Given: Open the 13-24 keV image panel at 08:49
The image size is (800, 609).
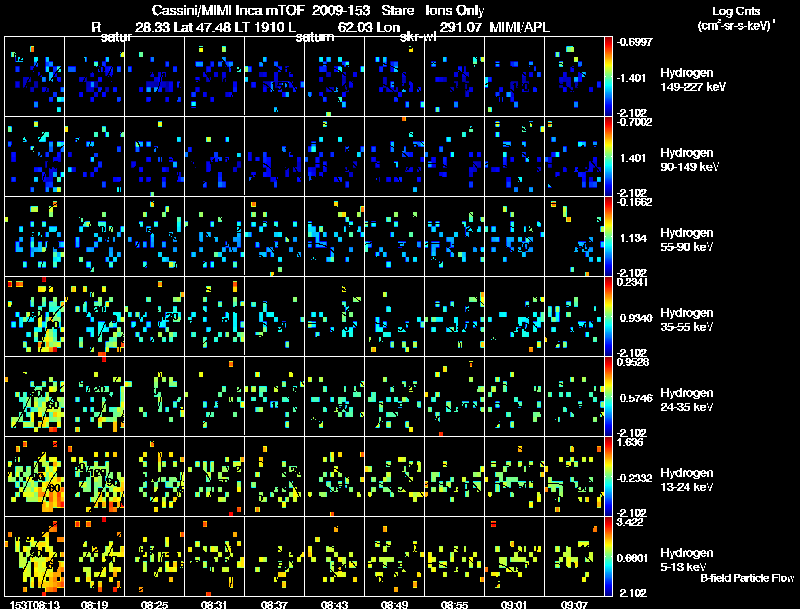Looking at the screenshot, I should tap(394, 476).
